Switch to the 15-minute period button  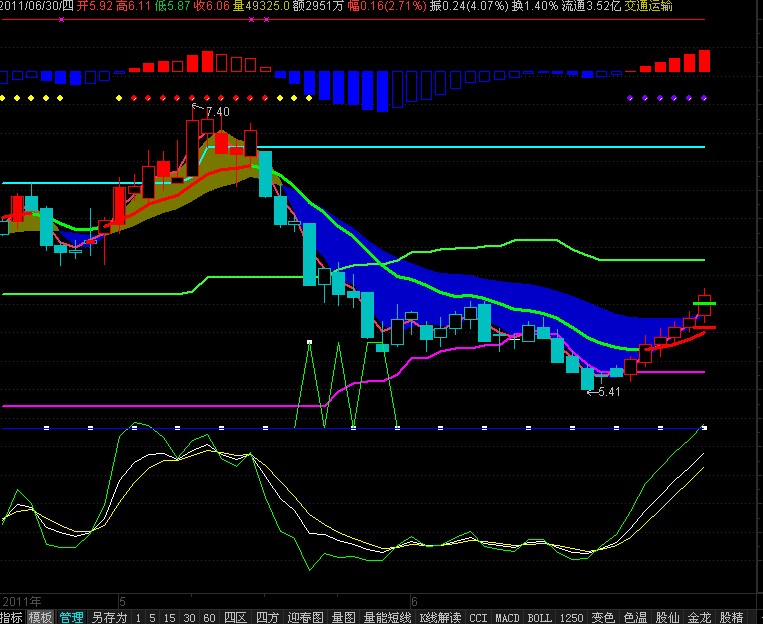pyautogui.click(x=169, y=618)
